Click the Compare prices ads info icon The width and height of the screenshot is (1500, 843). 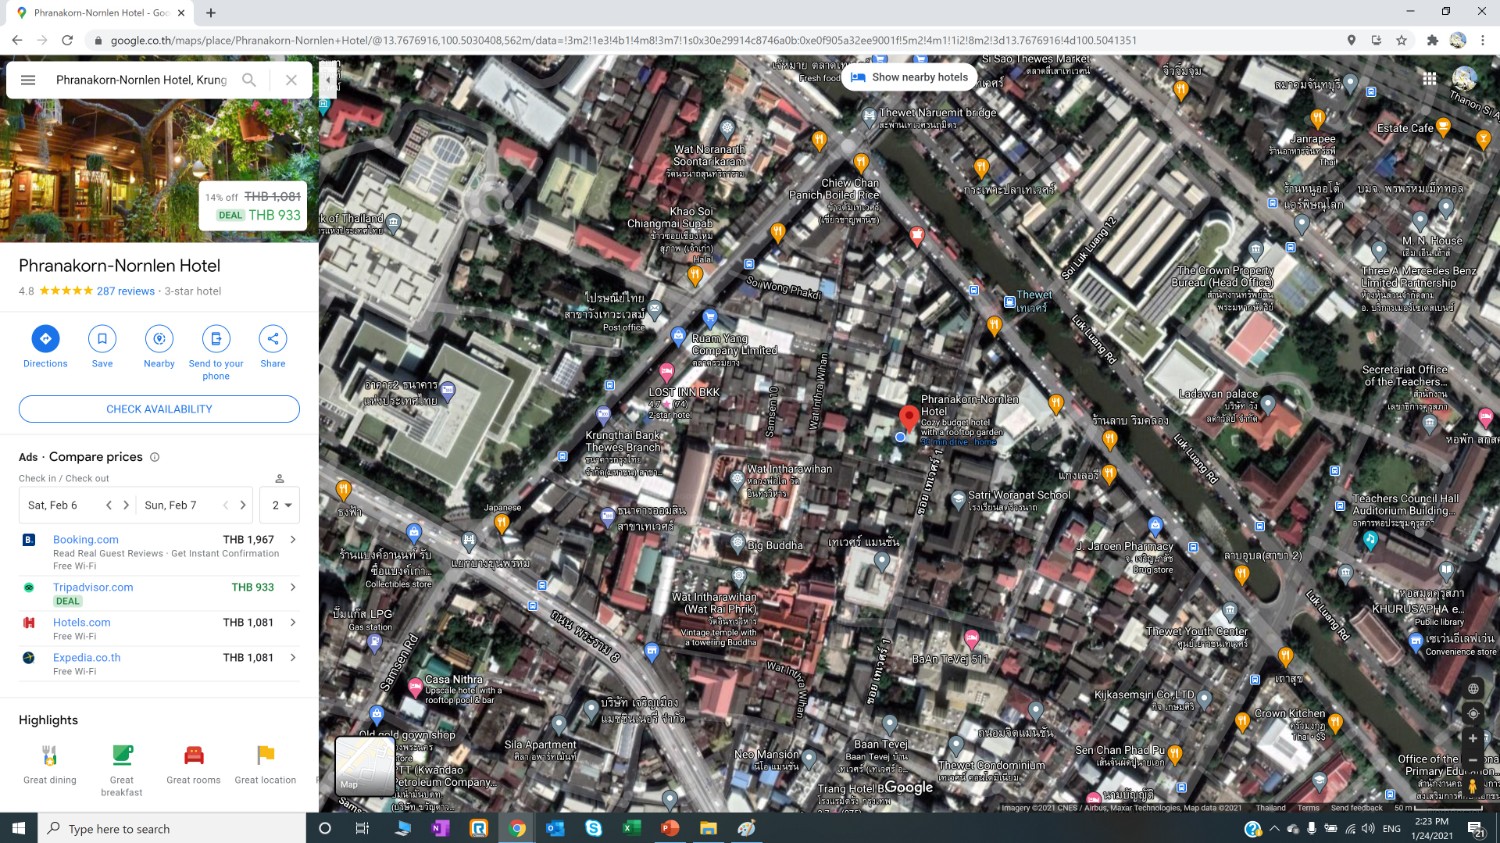pos(155,457)
